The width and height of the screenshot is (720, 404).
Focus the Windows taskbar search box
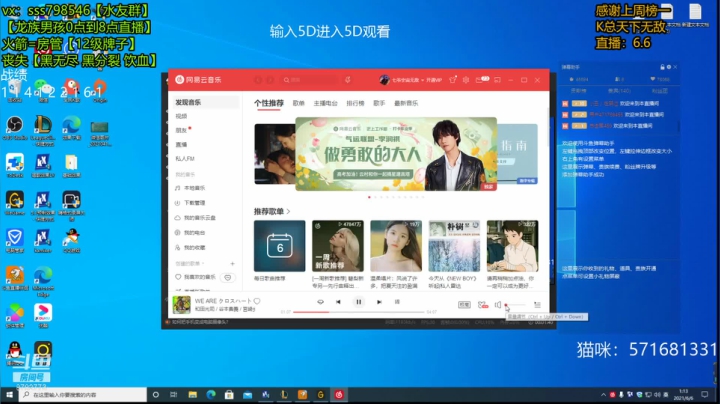coord(83,394)
